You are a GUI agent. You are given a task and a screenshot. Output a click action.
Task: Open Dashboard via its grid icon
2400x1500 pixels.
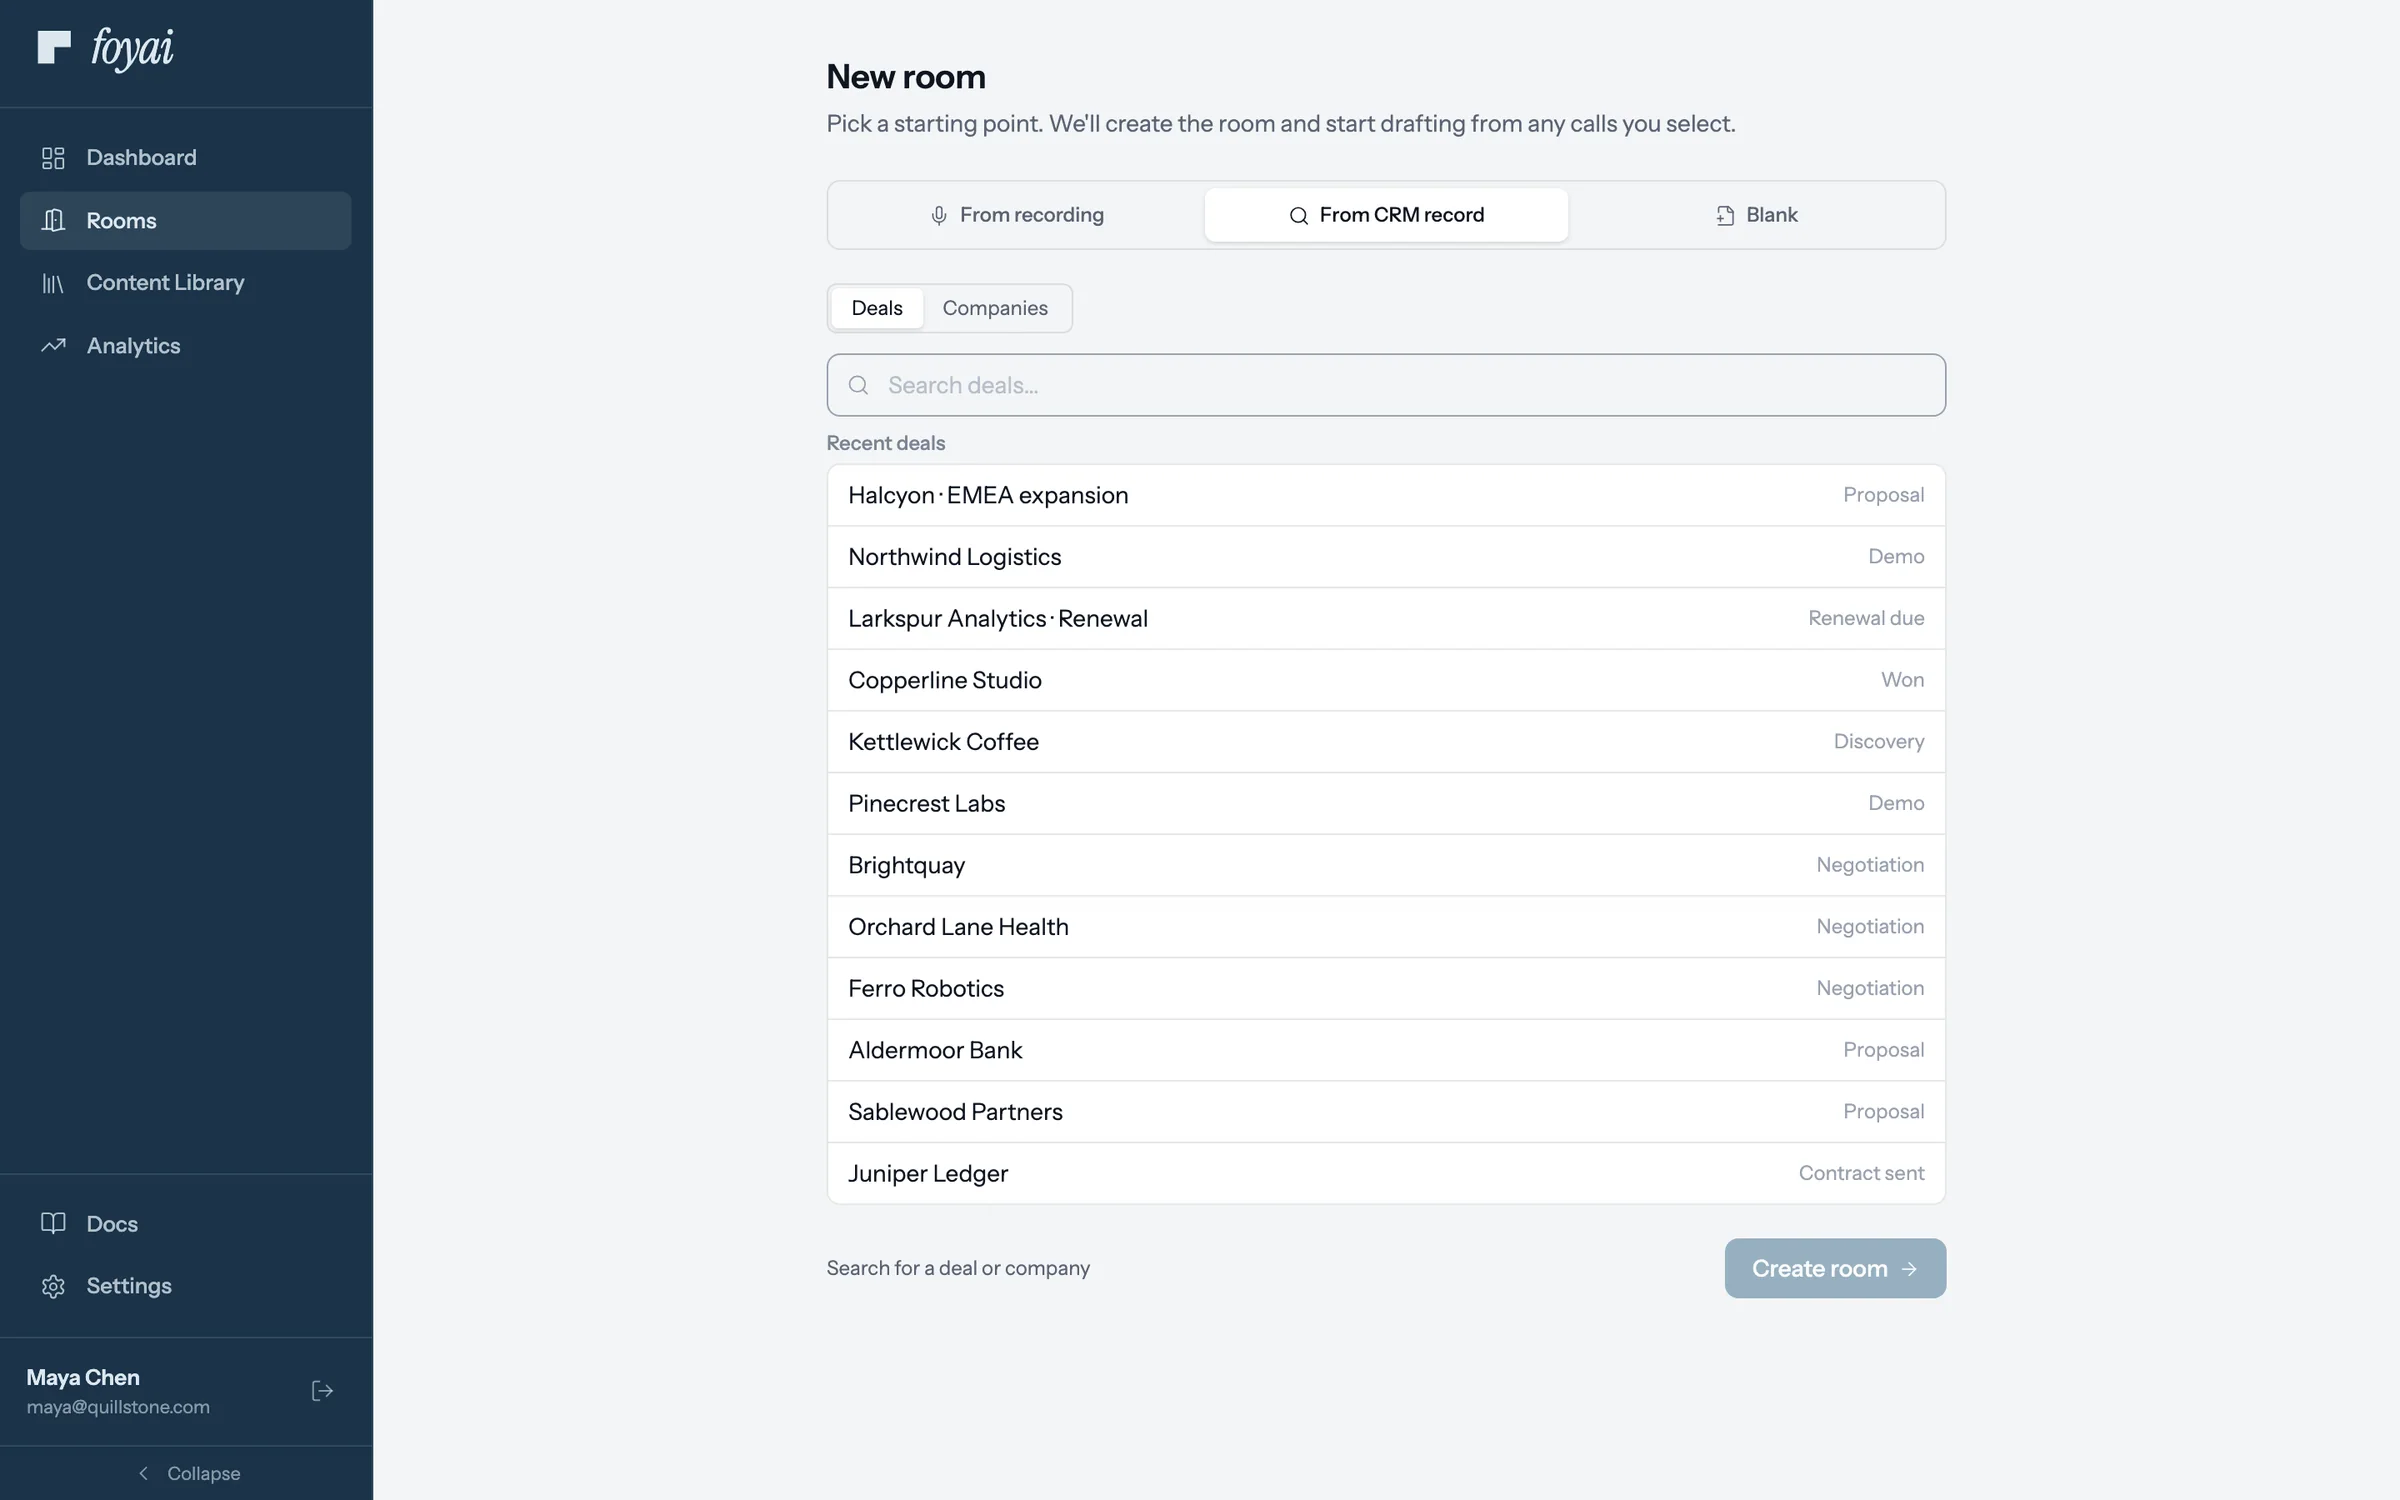click(53, 158)
